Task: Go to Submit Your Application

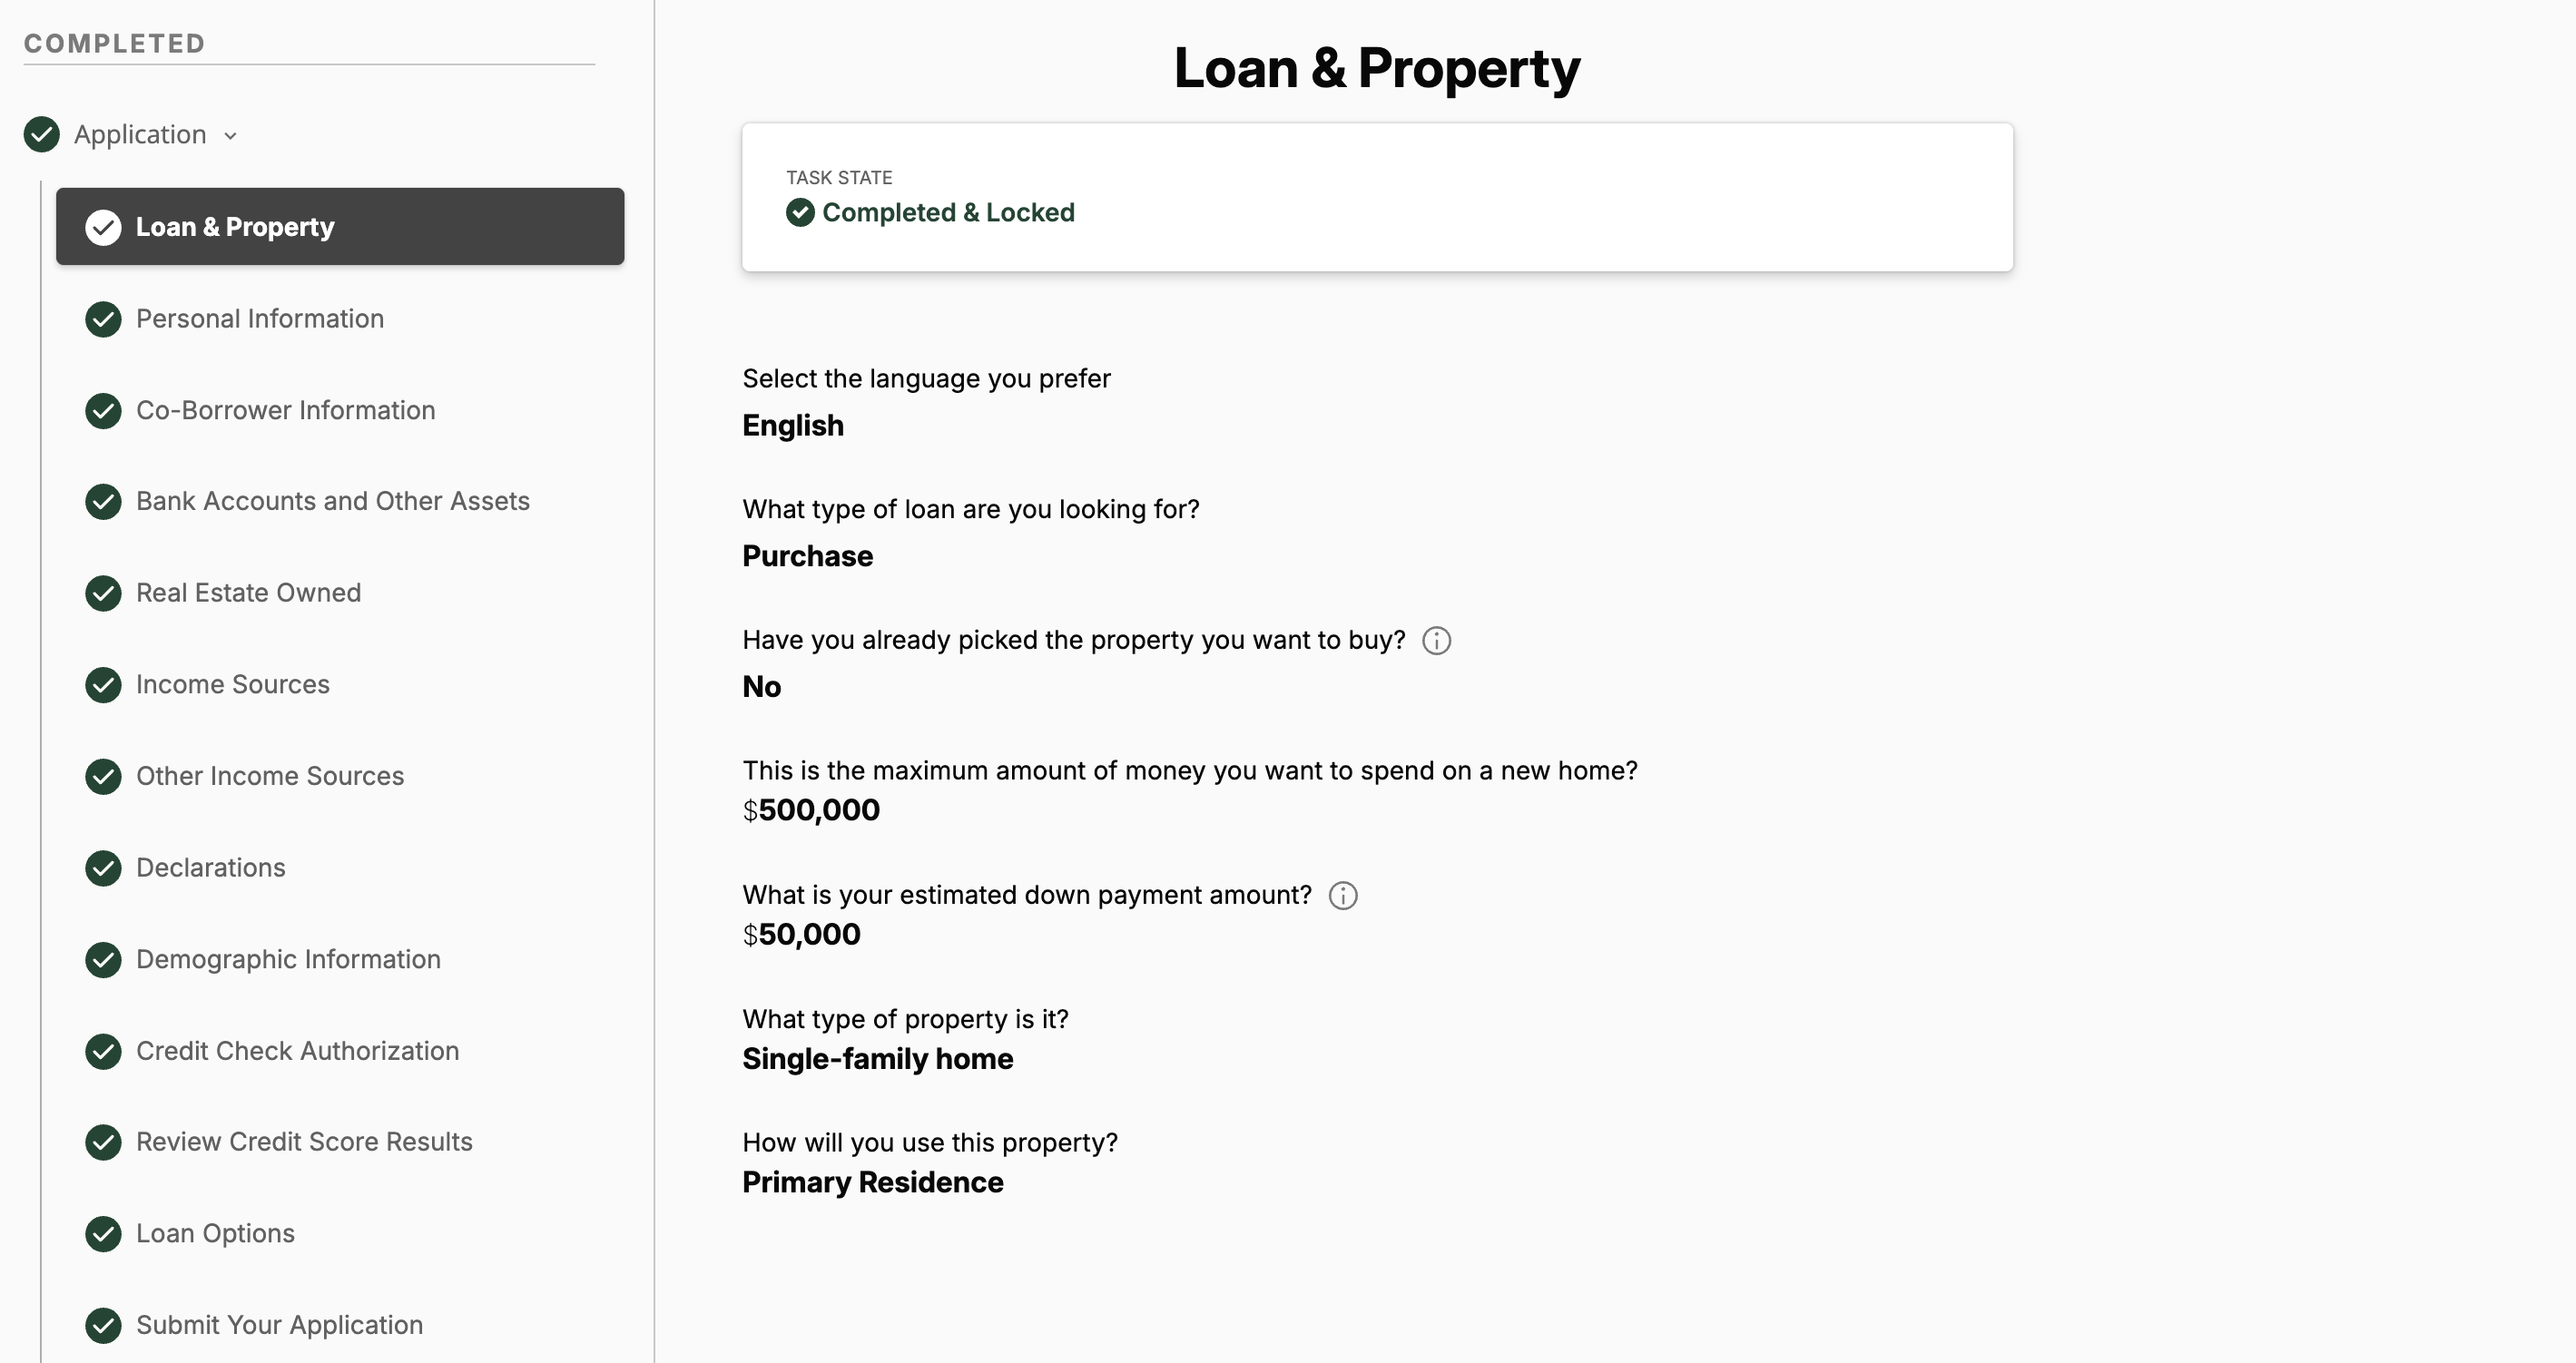Action: click(x=279, y=1325)
